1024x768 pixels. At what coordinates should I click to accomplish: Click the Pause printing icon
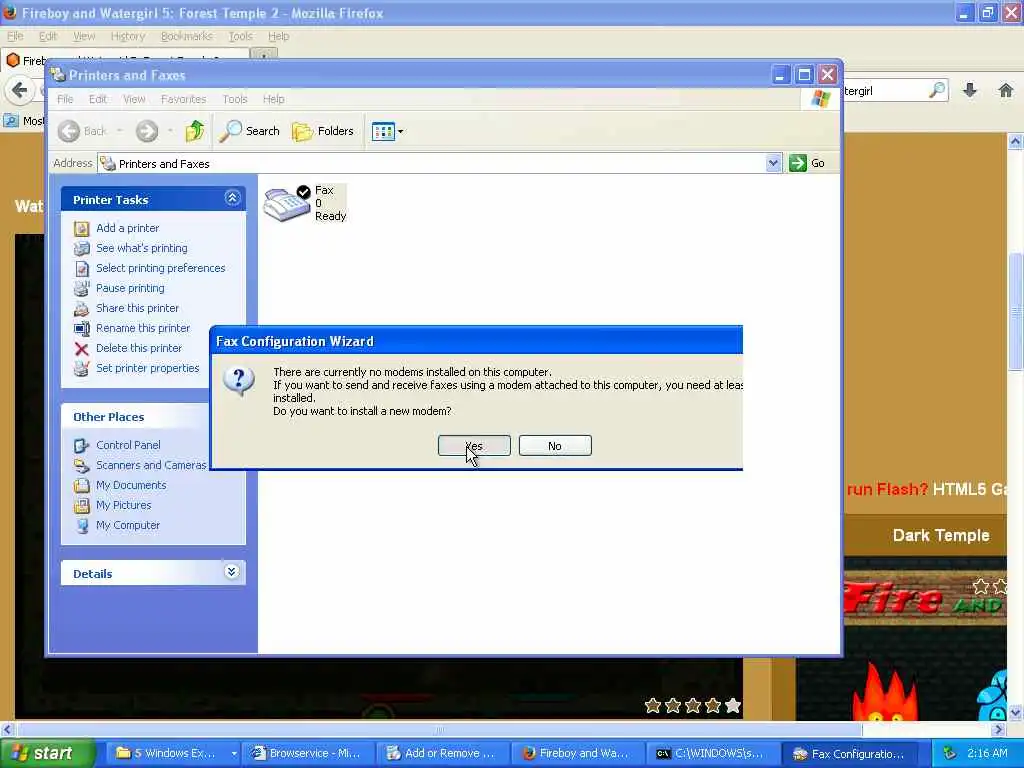tap(82, 289)
